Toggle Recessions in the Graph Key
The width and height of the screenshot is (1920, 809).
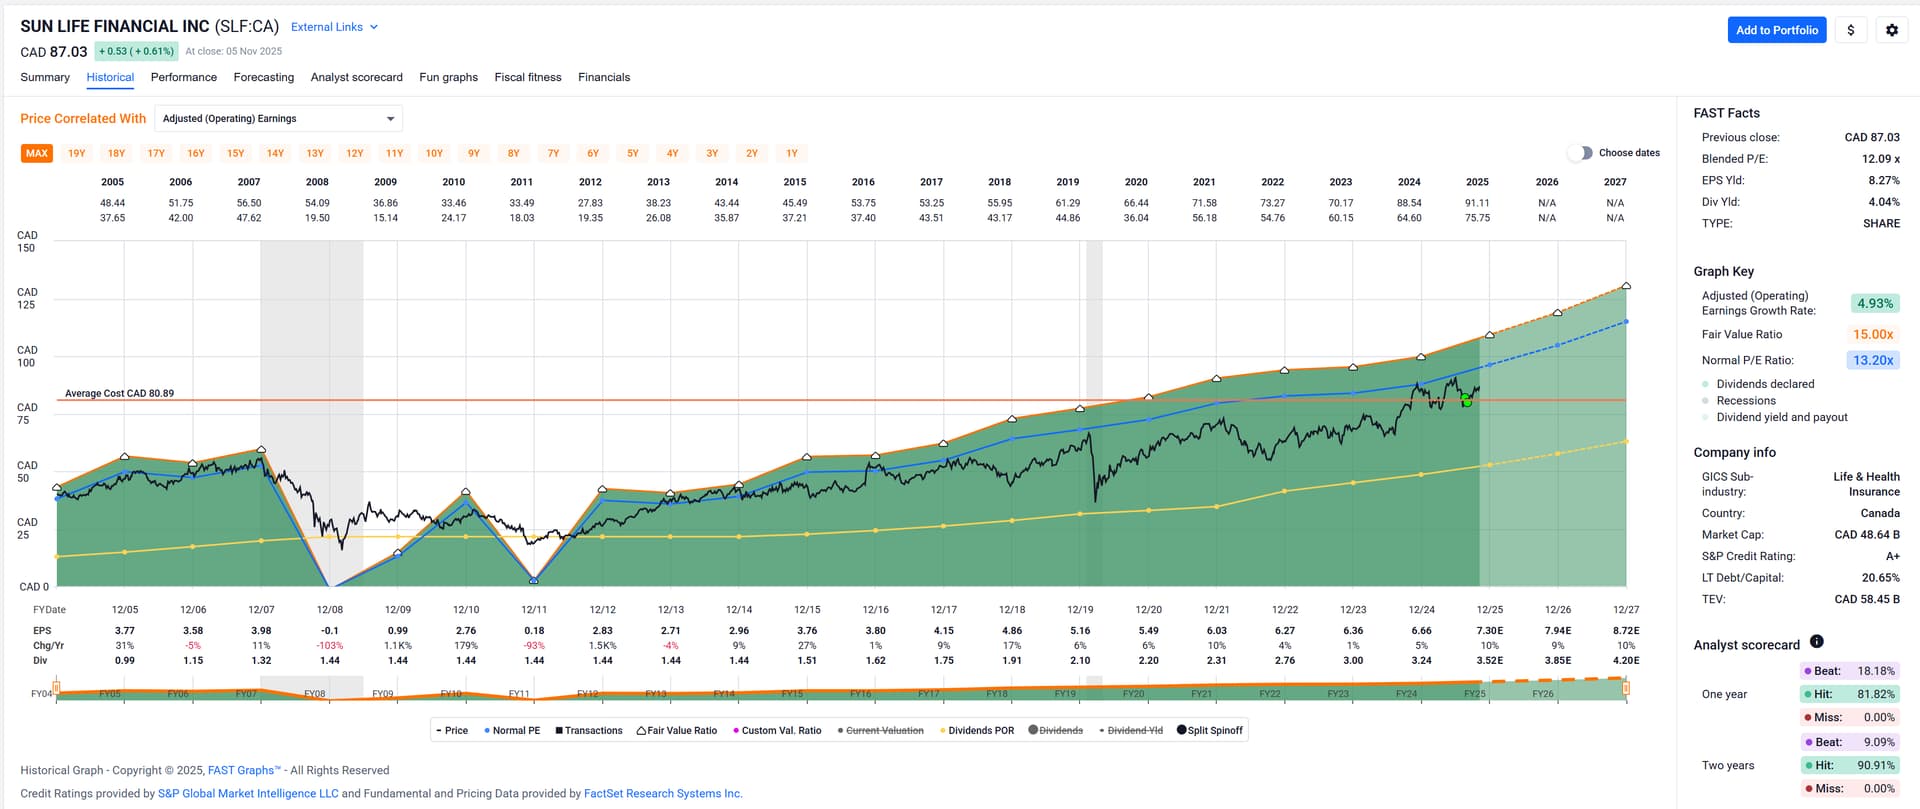(1705, 401)
